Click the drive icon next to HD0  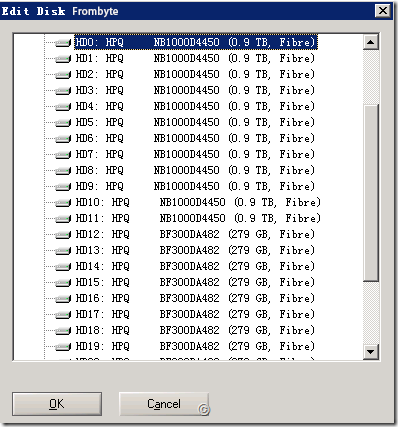(63, 42)
